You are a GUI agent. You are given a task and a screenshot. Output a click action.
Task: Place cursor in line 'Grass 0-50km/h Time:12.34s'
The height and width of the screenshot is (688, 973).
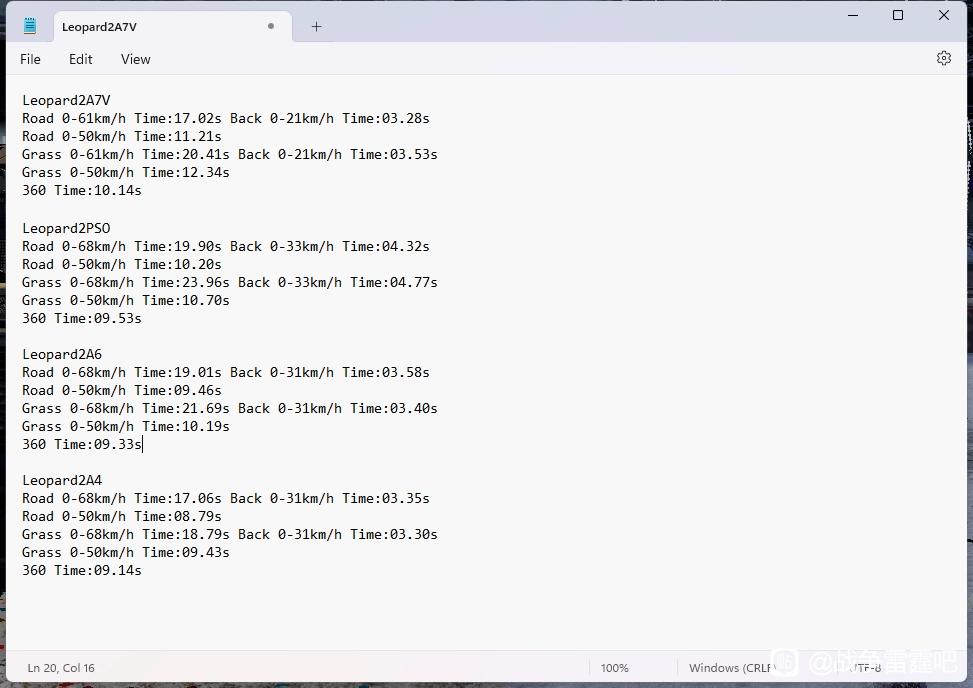pyautogui.click(x=126, y=172)
